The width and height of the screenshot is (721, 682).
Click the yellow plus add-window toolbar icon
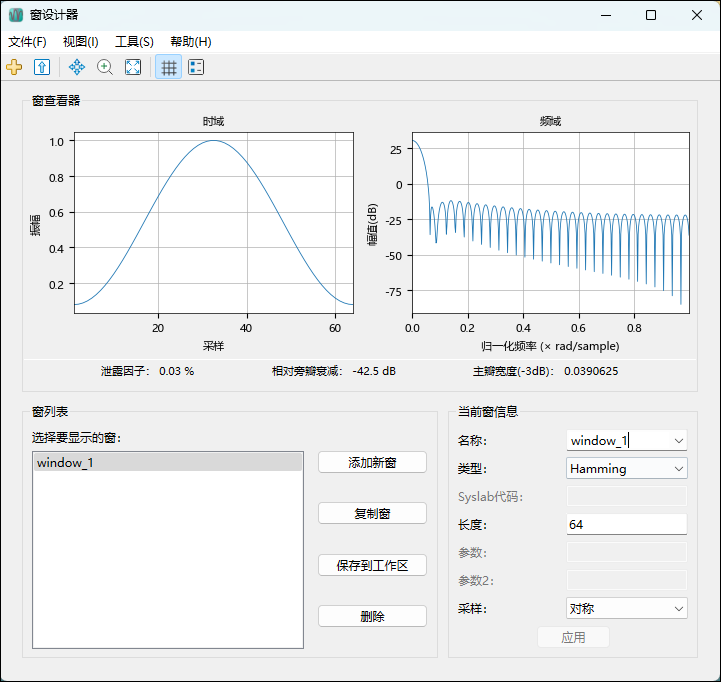coord(14,67)
